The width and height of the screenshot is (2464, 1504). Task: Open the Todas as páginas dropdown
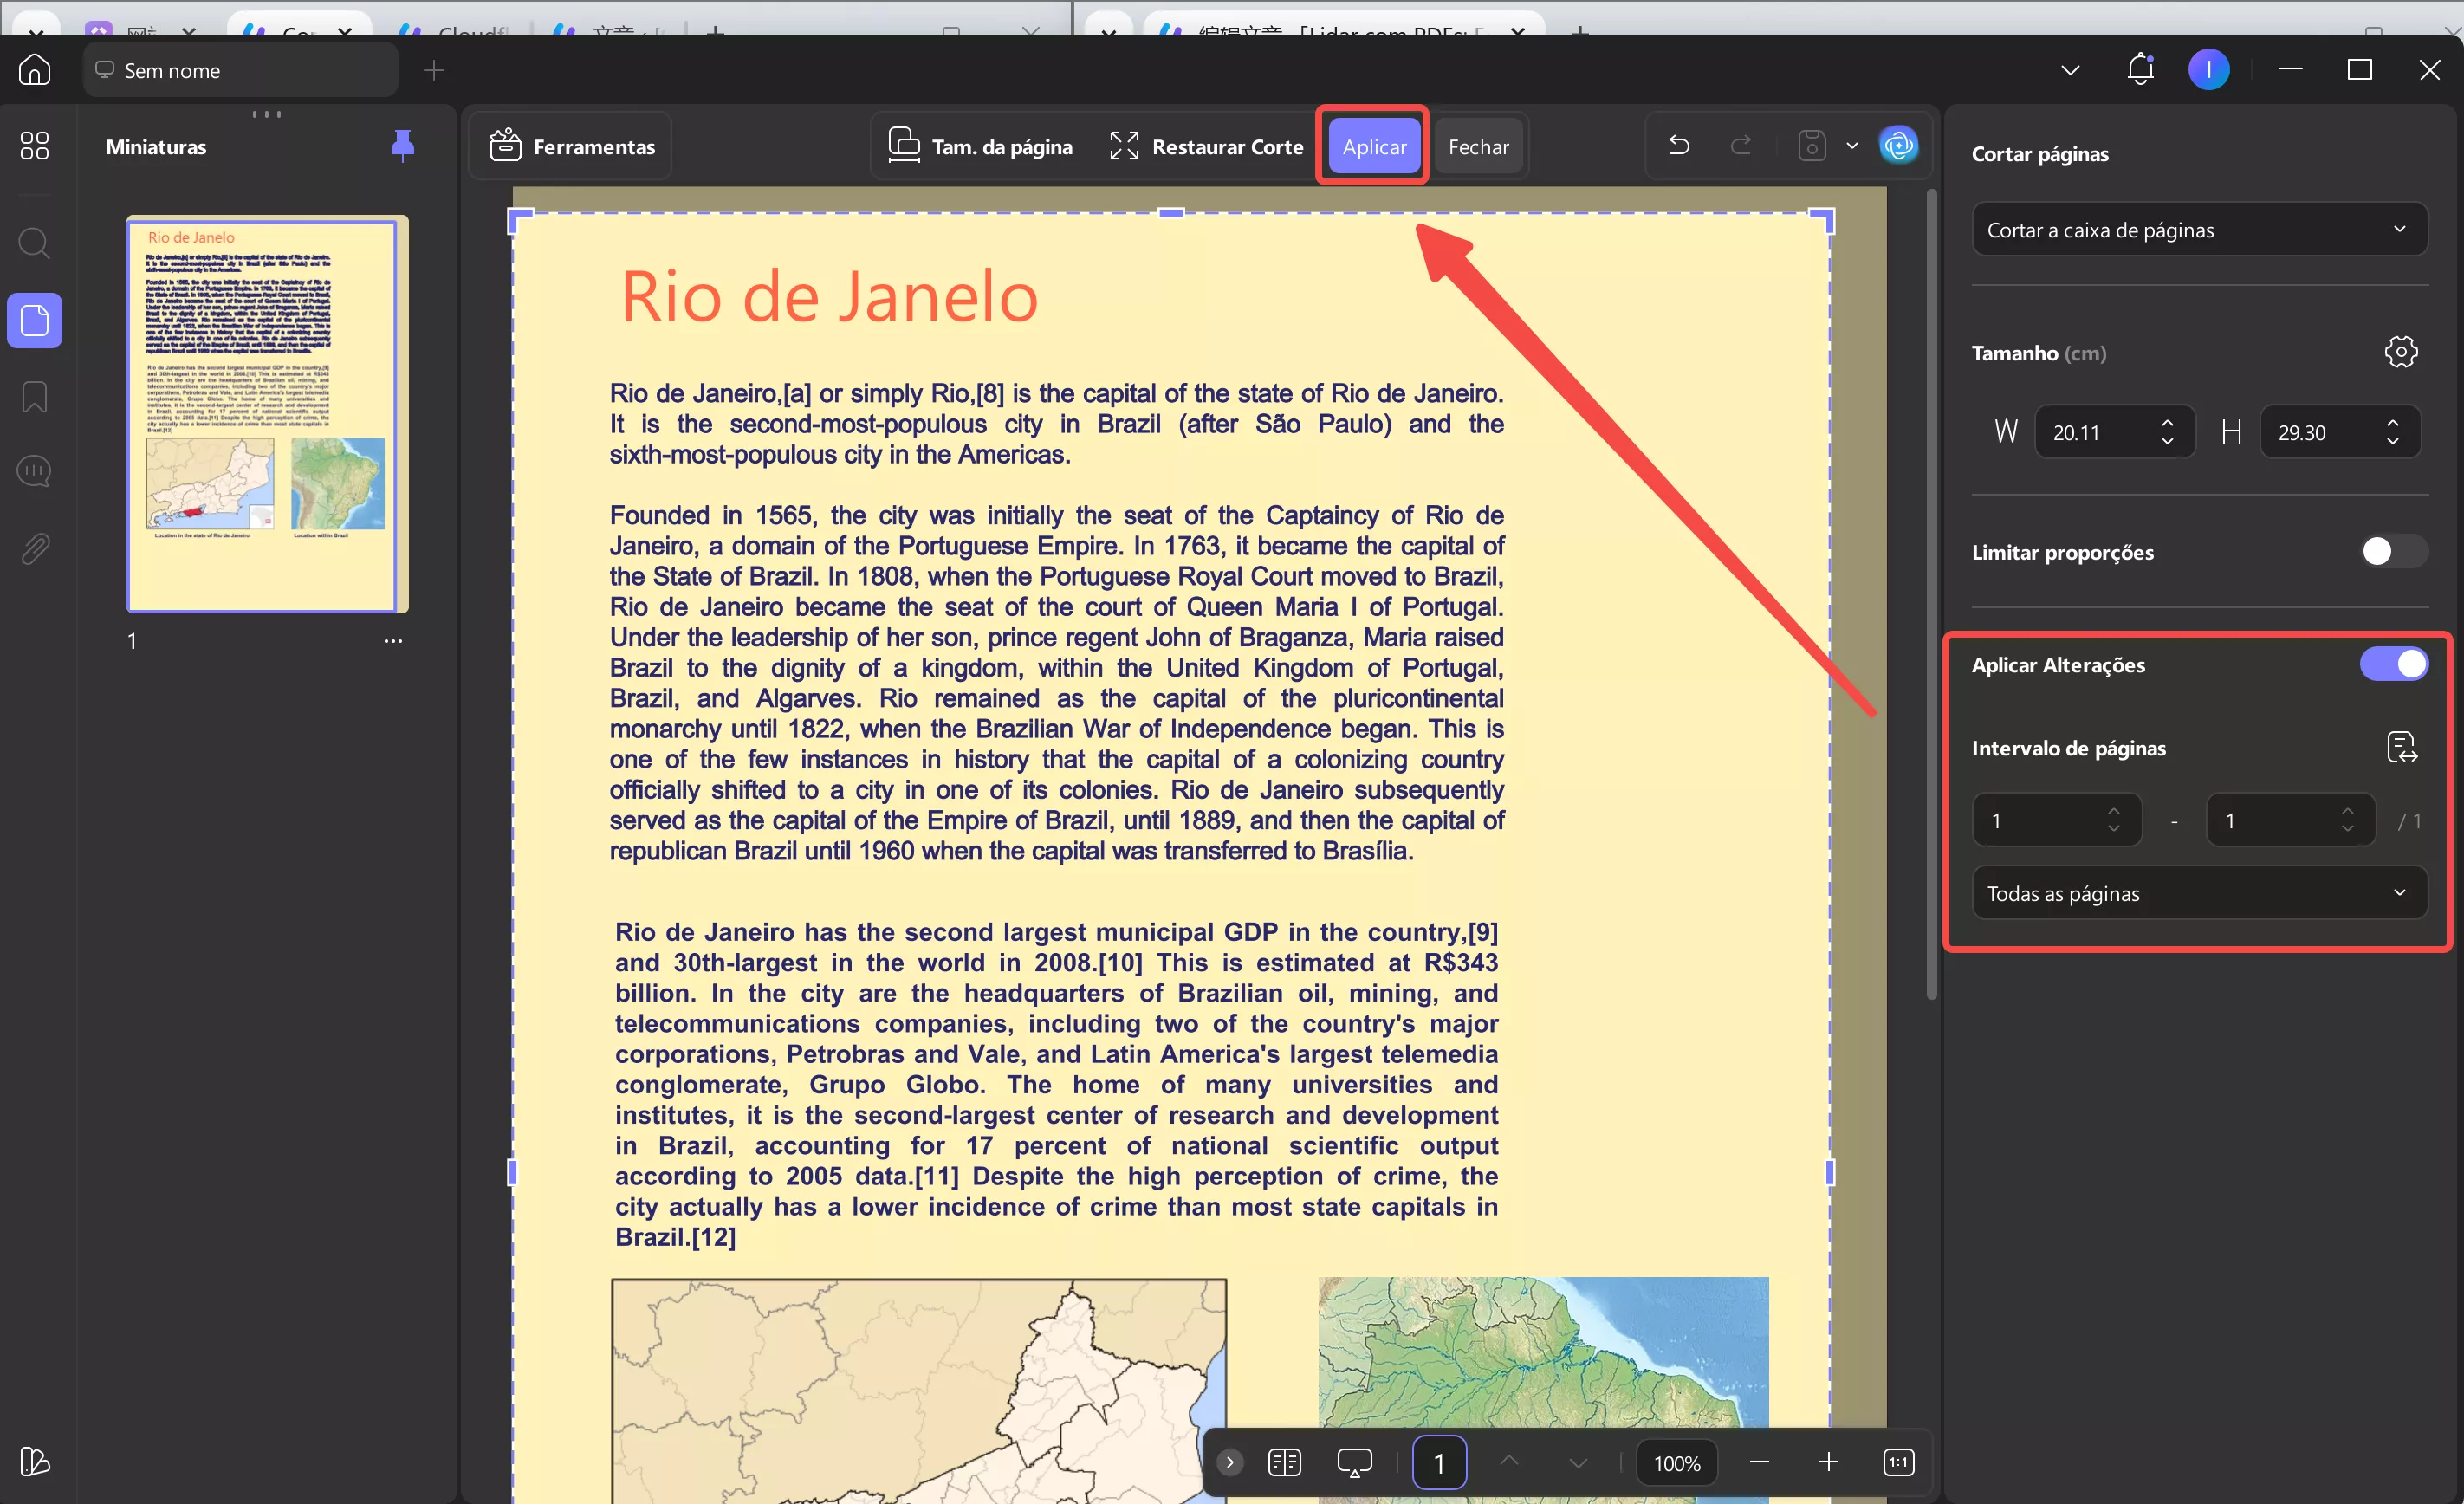click(x=2198, y=893)
